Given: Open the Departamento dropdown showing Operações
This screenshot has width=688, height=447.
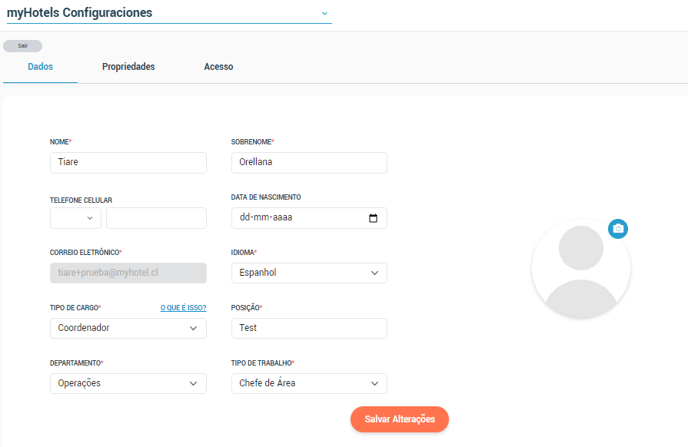Looking at the screenshot, I should pos(128,383).
